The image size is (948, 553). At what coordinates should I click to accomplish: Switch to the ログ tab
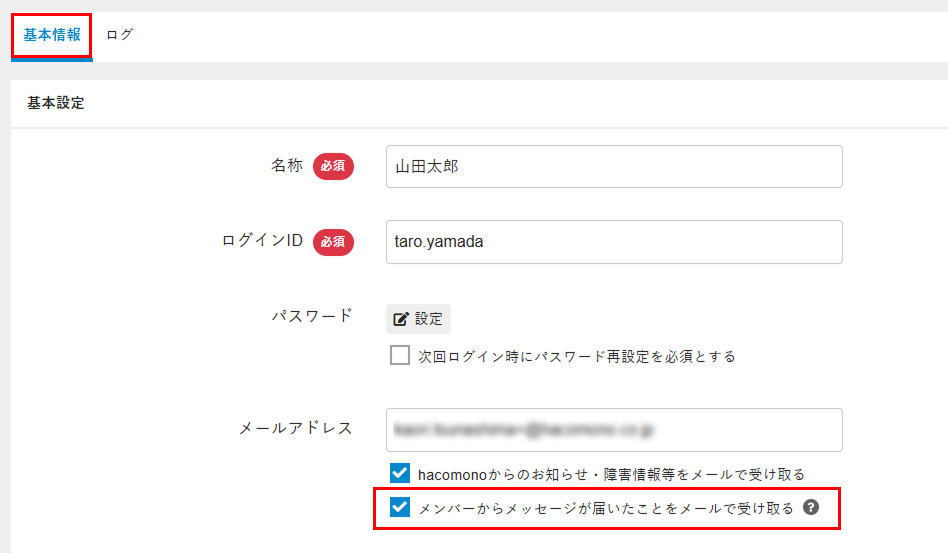coord(120,35)
